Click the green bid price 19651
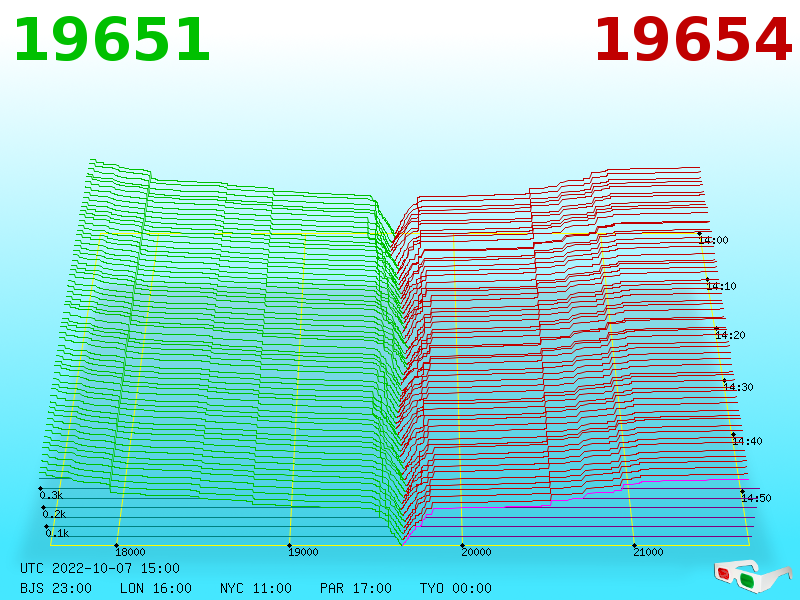The height and width of the screenshot is (600, 800). [112, 40]
